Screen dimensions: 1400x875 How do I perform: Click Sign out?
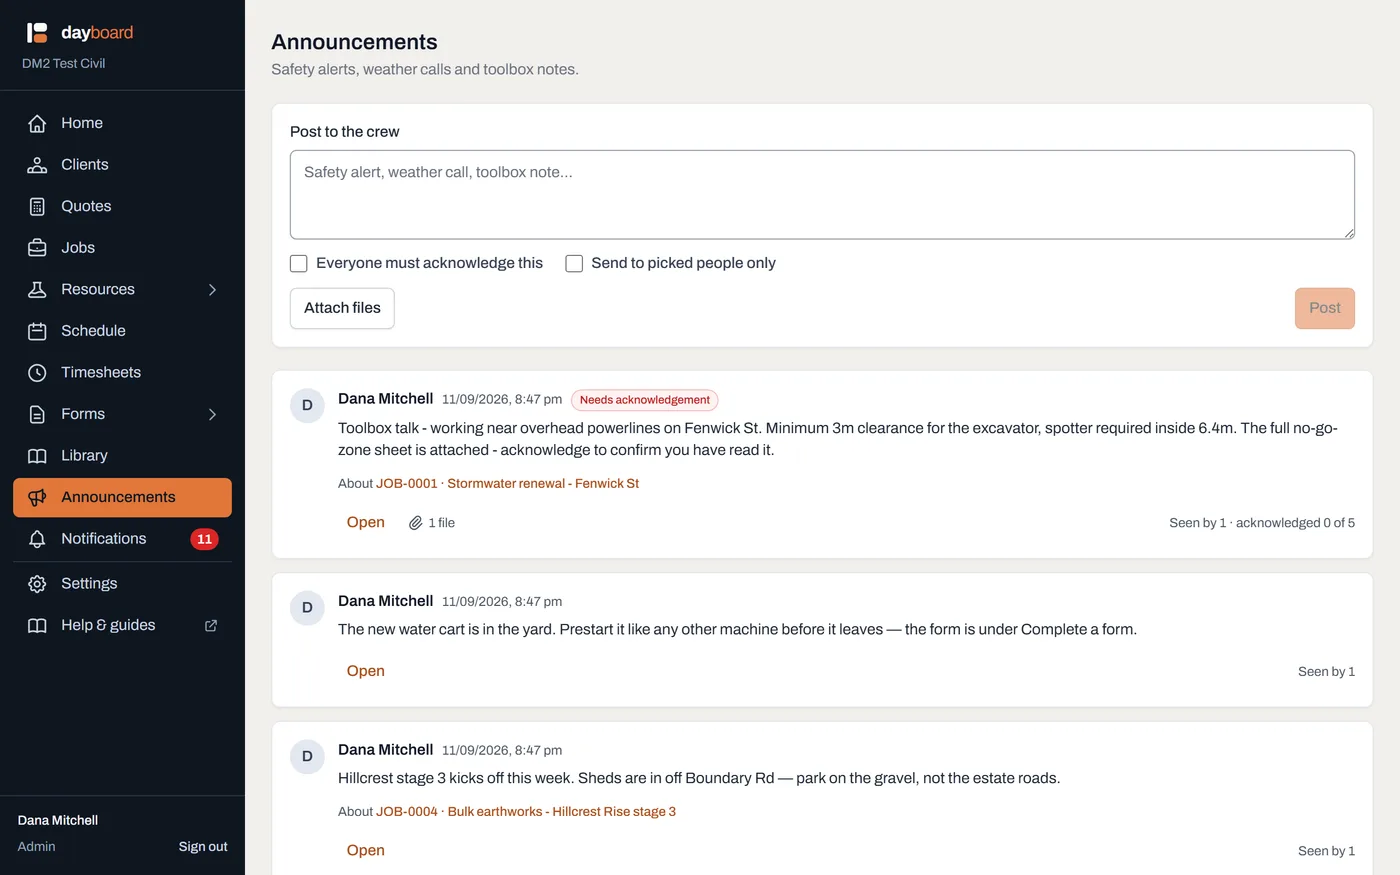[203, 846]
